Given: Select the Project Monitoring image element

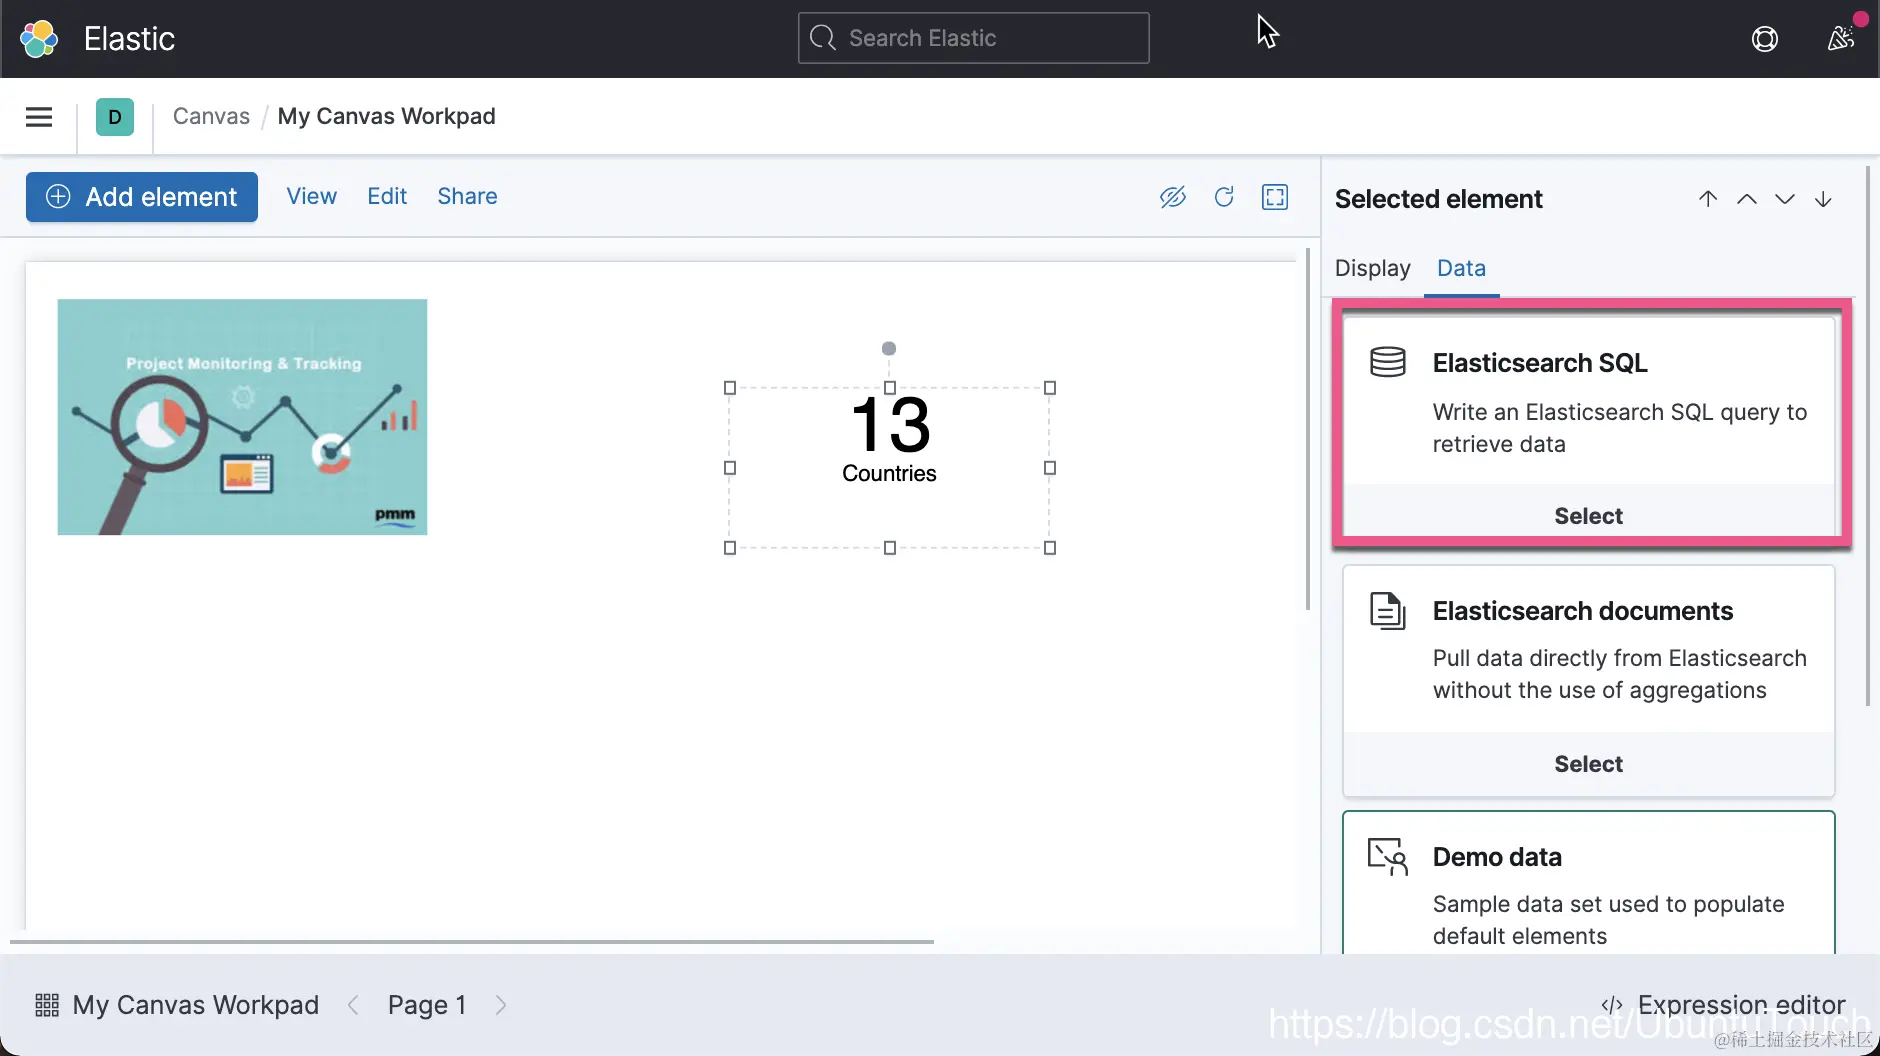Looking at the screenshot, I should pos(242,417).
